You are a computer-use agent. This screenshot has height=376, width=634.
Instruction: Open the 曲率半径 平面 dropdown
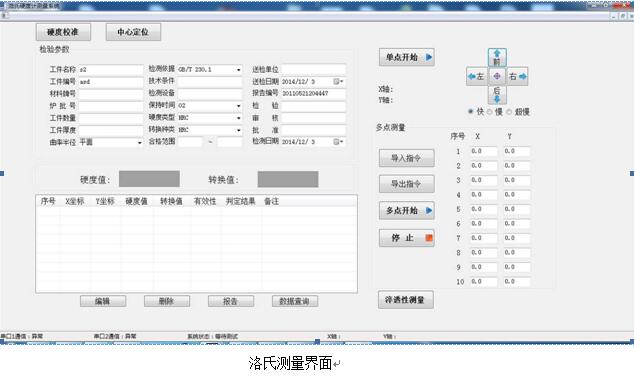(x=139, y=143)
